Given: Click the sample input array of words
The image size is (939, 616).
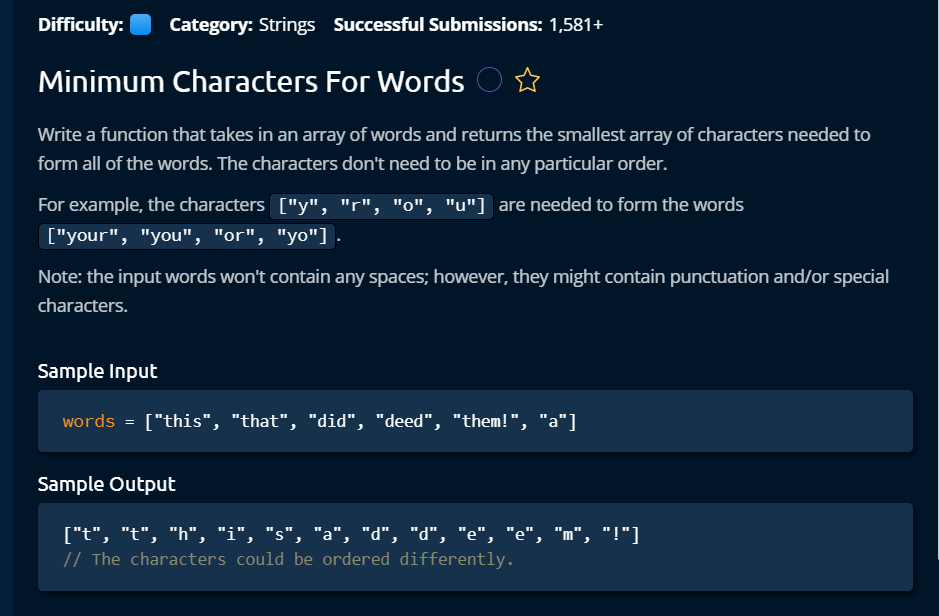Looking at the screenshot, I should 361,421.
